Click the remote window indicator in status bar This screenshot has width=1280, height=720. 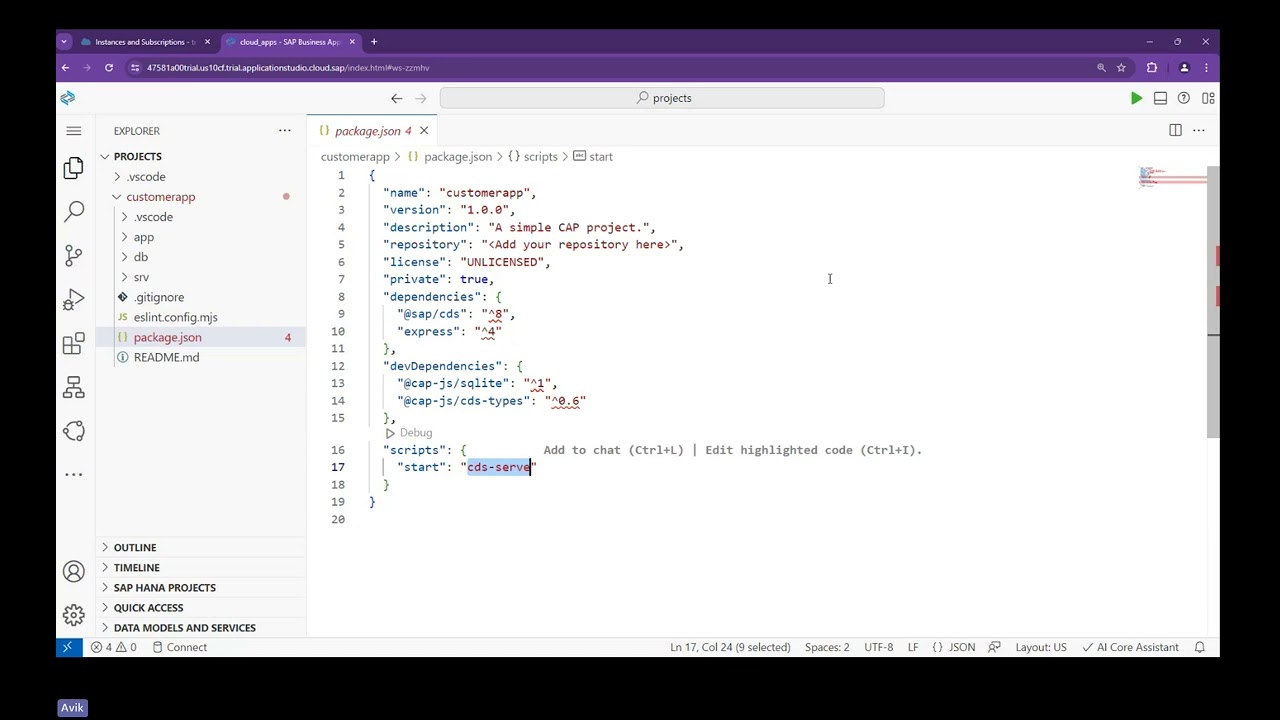point(67,647)
